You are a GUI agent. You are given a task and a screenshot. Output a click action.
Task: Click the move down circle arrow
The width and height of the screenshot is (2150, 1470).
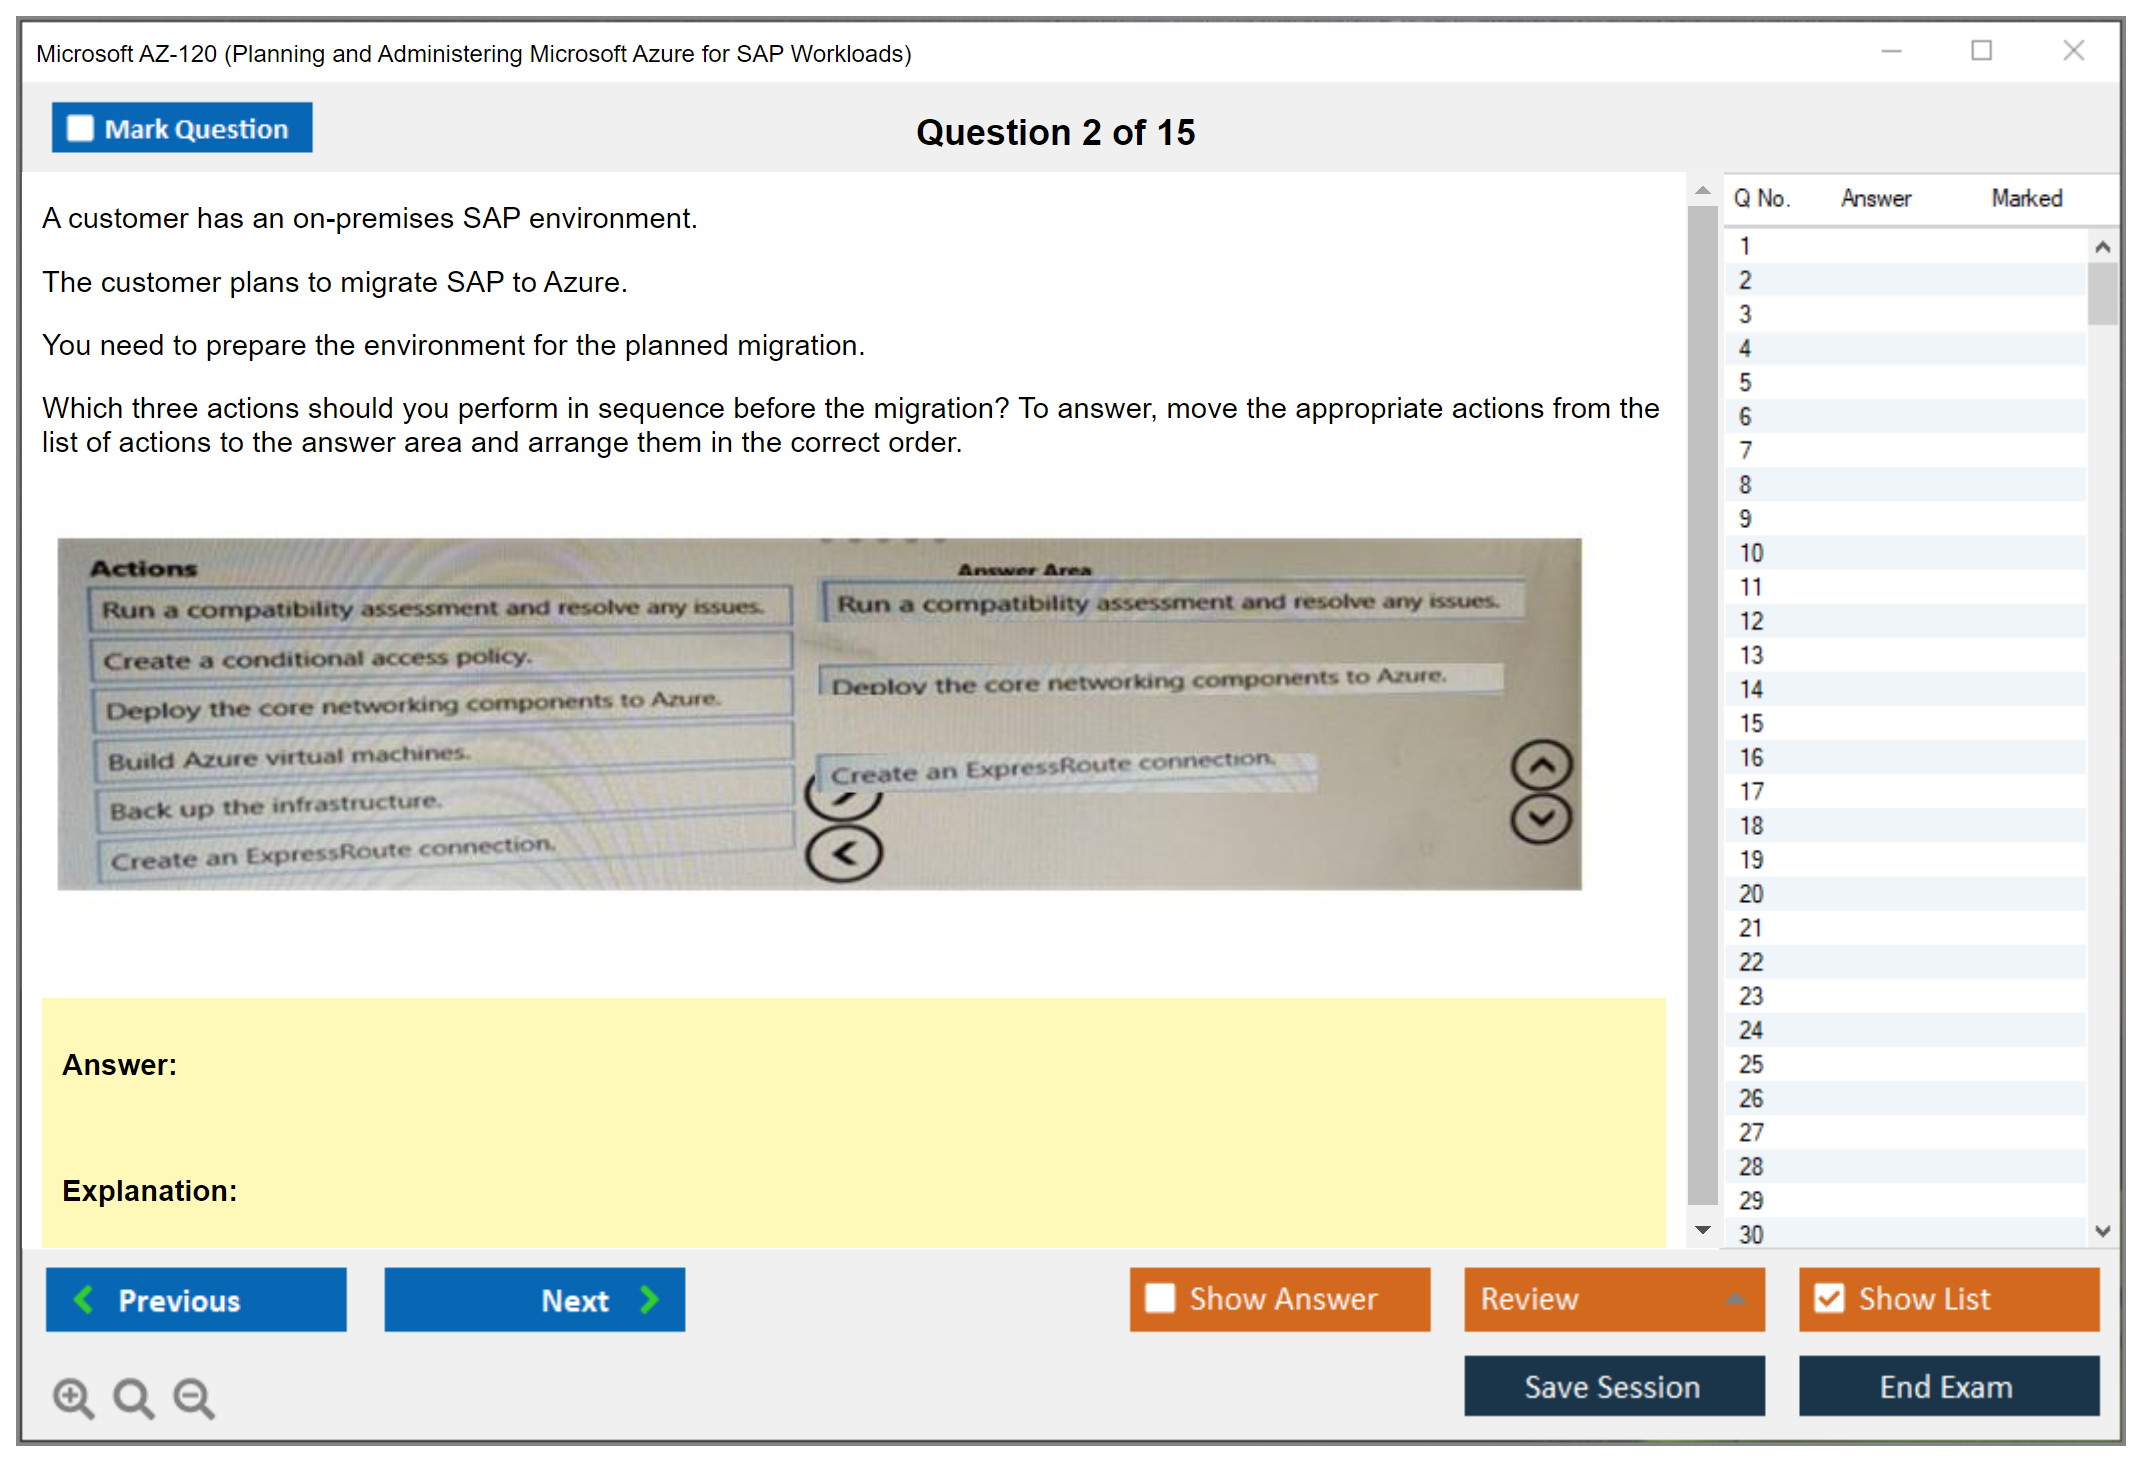tap(1541, 819)
